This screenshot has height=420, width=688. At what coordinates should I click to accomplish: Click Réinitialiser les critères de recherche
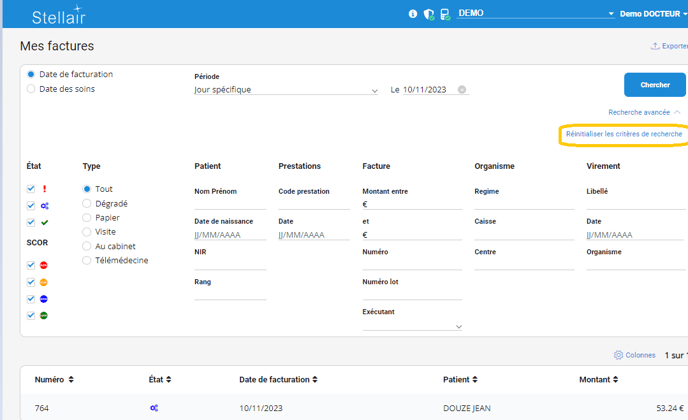[x=624, y=134]
